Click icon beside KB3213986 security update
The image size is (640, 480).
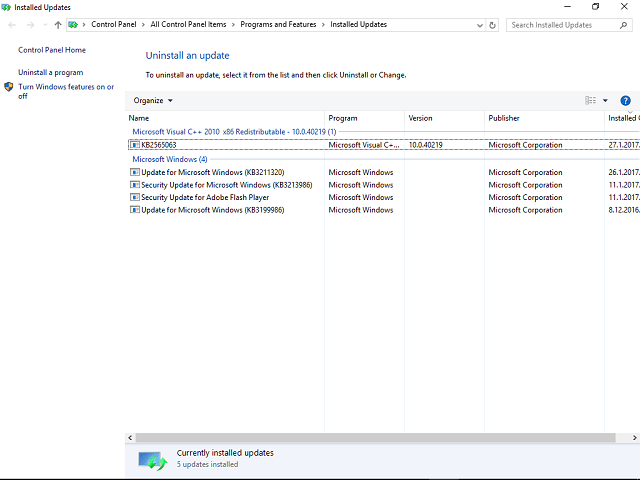(134, 184)
